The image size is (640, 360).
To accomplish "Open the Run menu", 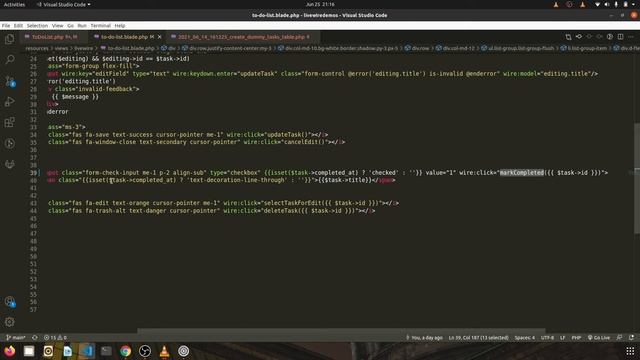I will (x=82, y=25).
